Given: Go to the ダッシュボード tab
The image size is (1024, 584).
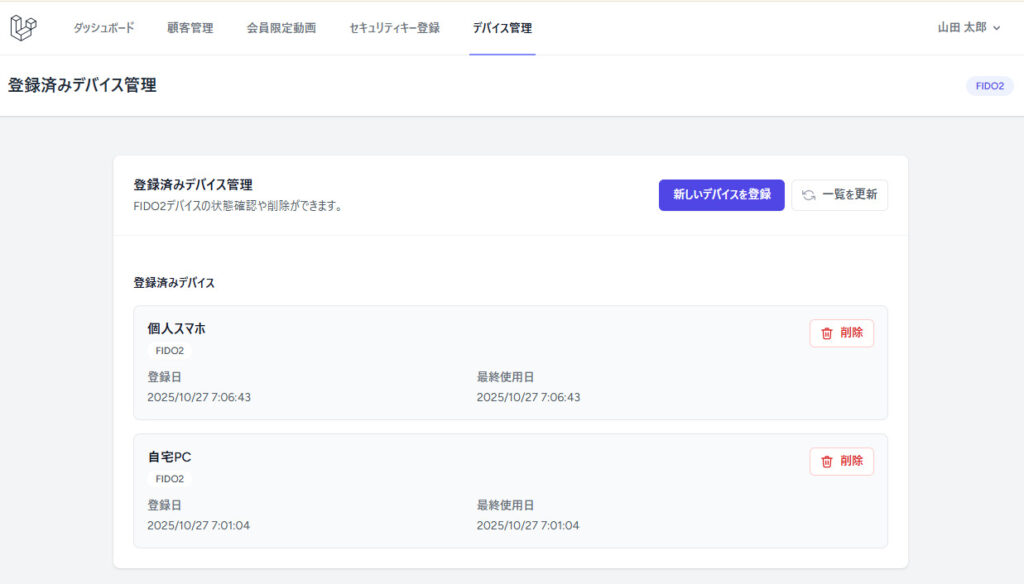Looking at the screenshot, I should [x=103, y=28].
